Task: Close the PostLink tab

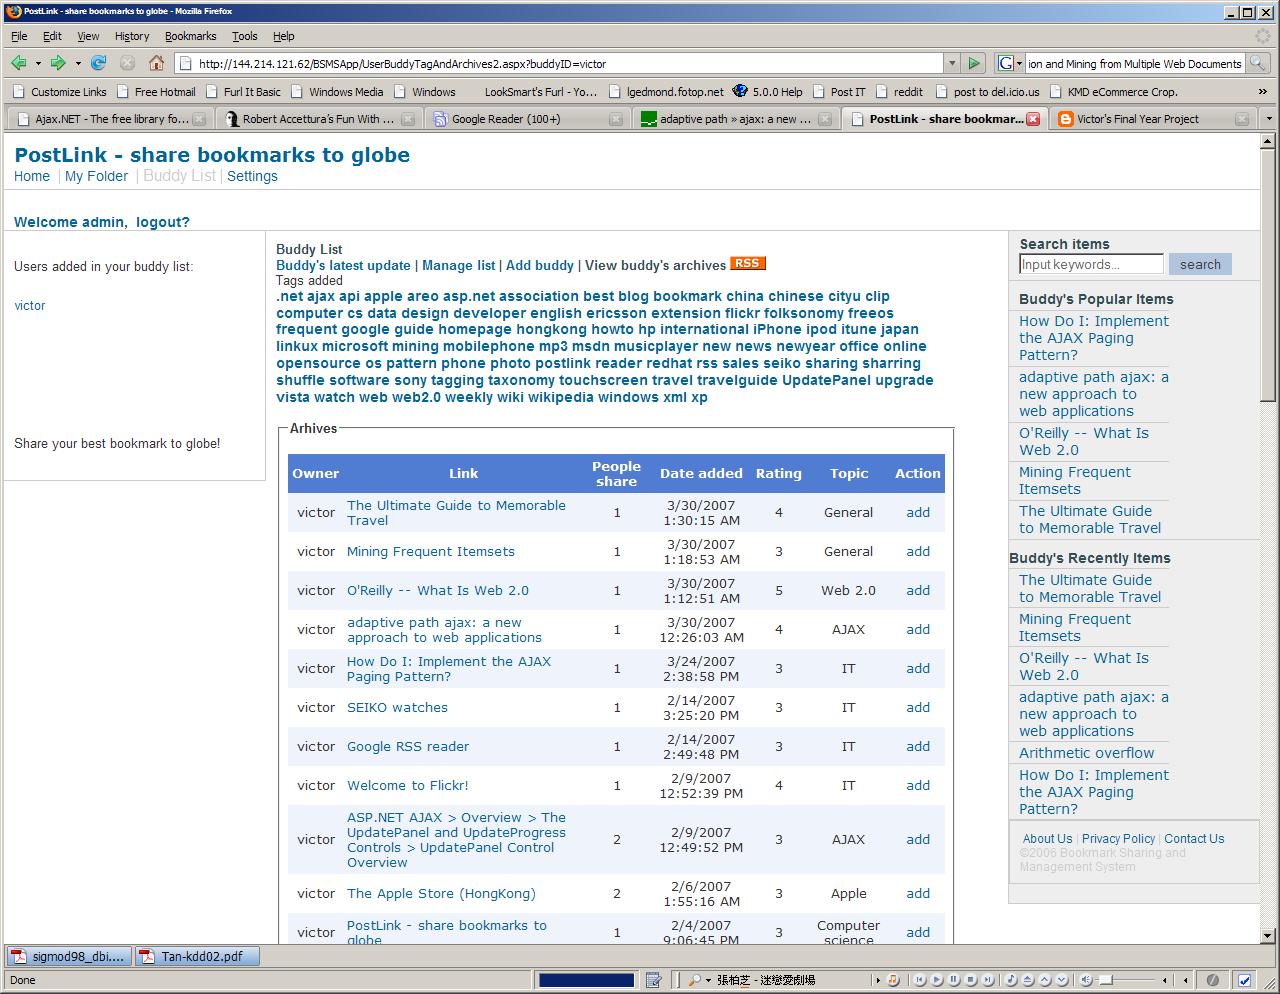Action: (1033, 119)
